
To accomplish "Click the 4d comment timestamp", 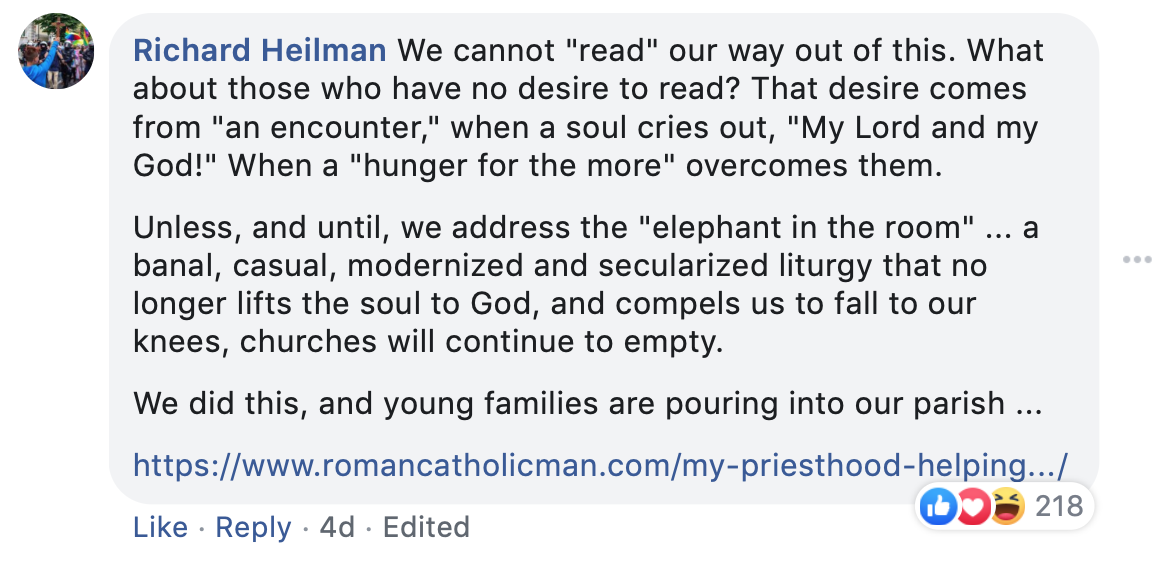I will (337, 527).
